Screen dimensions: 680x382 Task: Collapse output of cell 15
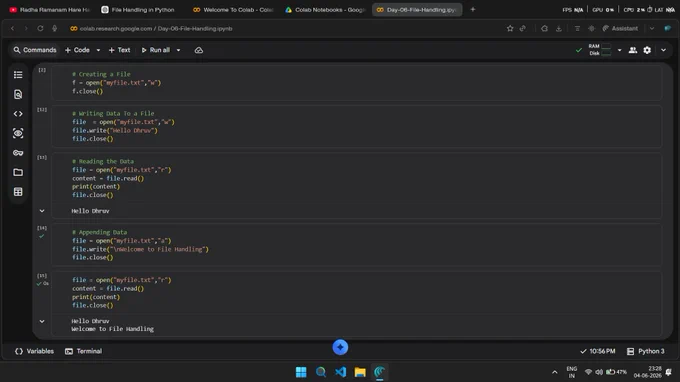pyautogui.click(x=42, y=321)
